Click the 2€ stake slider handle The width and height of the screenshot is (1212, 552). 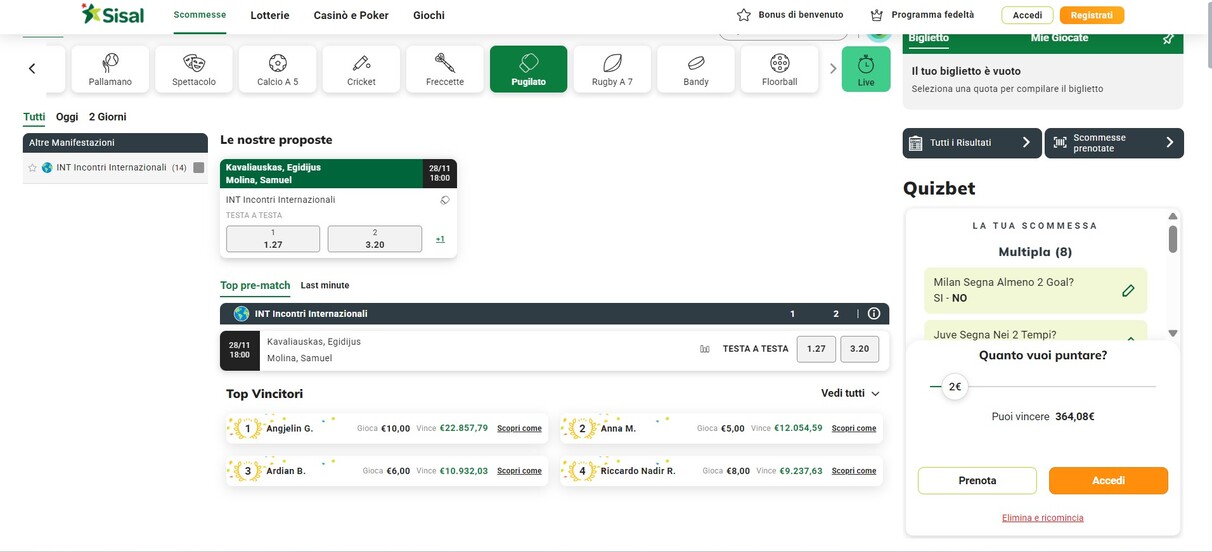coord(955,387)
